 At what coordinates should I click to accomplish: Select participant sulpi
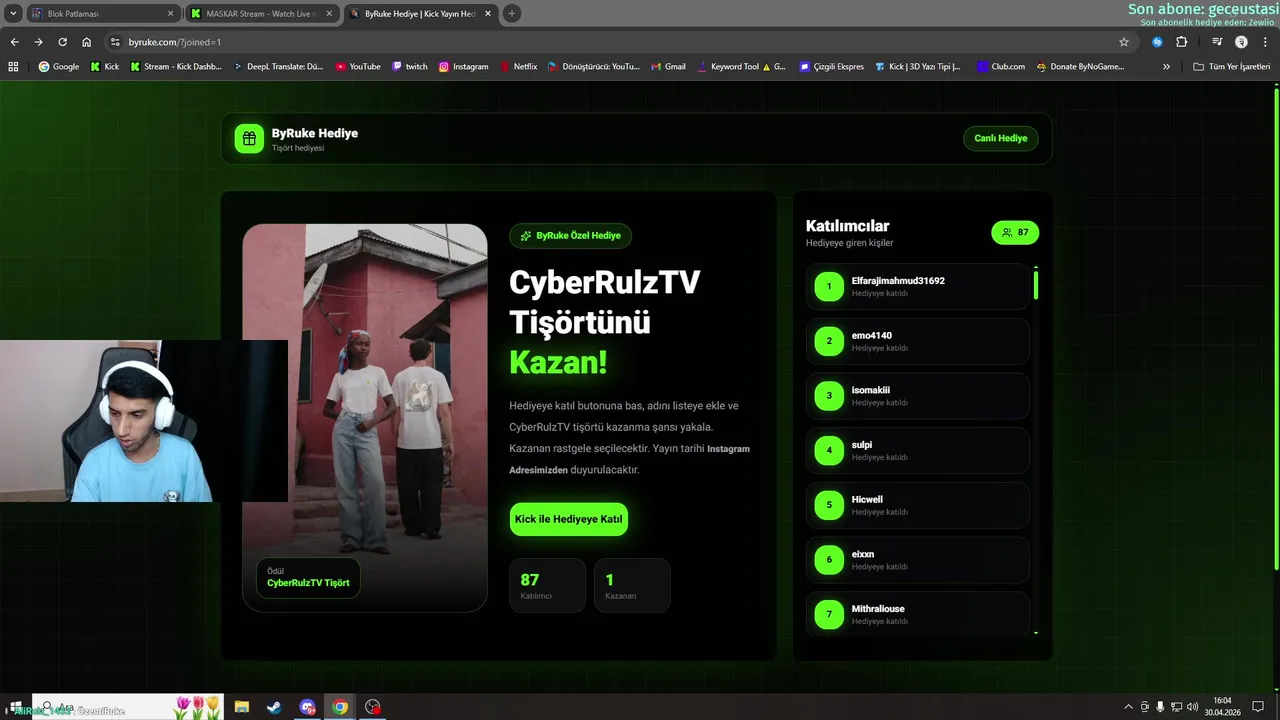click(917, 450)
